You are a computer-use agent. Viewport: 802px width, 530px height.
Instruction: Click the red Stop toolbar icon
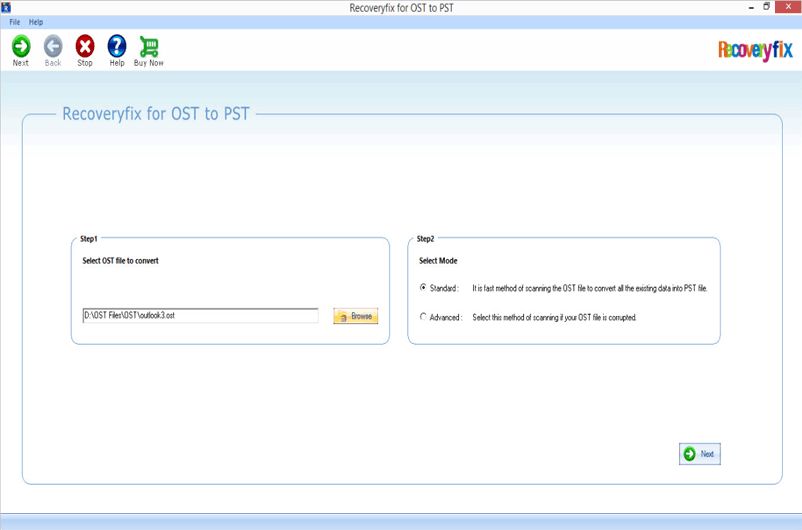(85, 47)
